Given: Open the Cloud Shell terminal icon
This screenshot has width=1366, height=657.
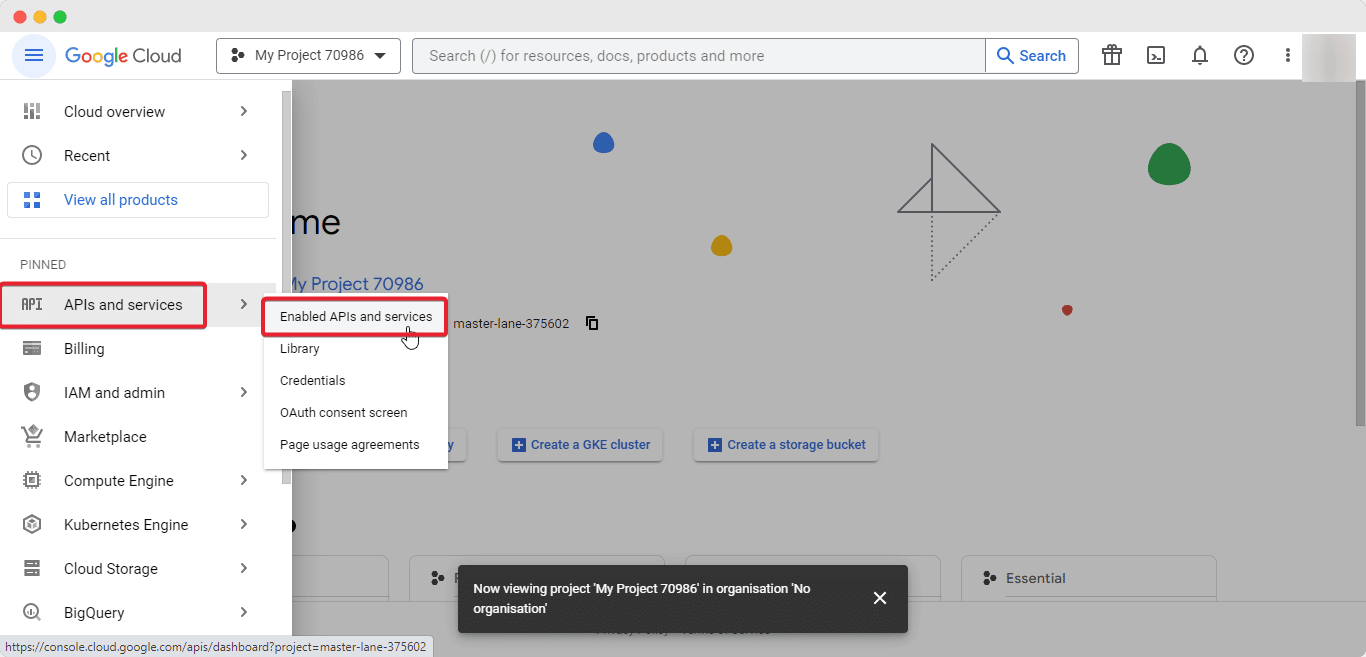Looking at the screenshot, I should pos(1156,56).
